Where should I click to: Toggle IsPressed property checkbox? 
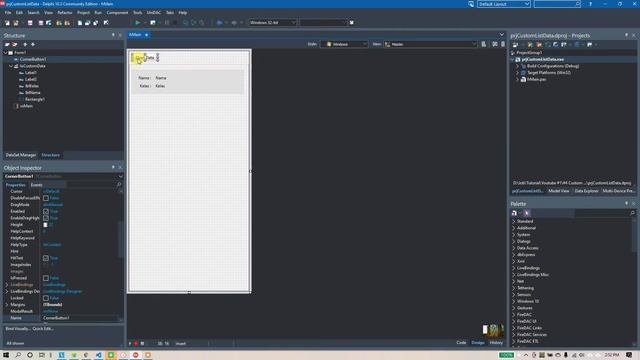(46, 278)
